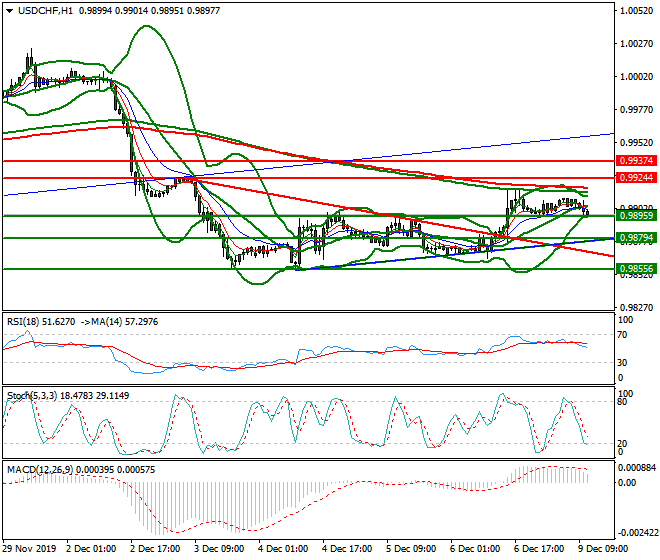The image size is (660, 560).
Task: Click the 0.99520 price scale value
Action: (x=636, y=143)
